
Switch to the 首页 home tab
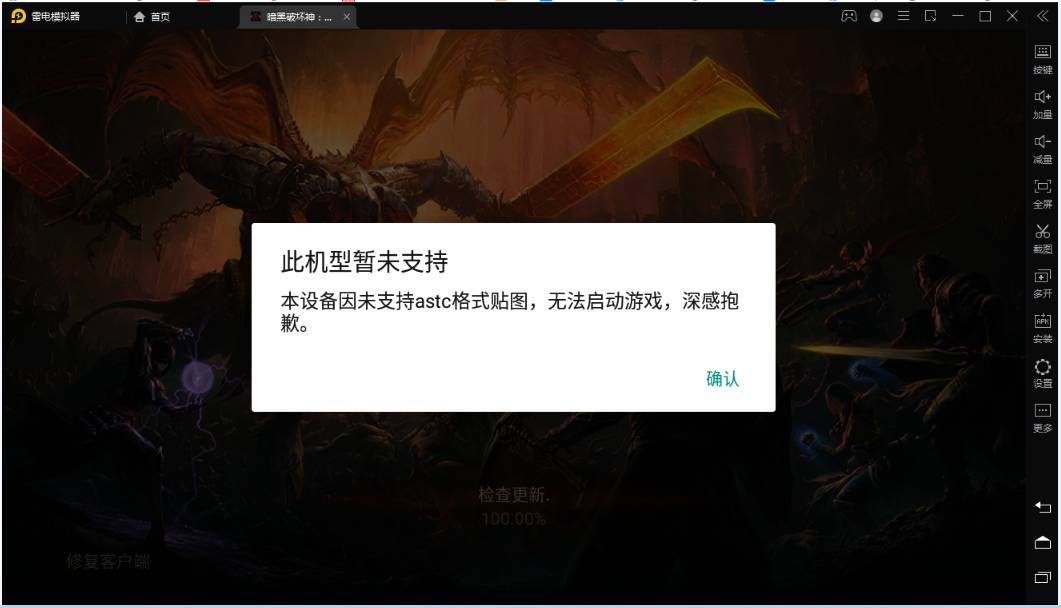coord(152,17)
